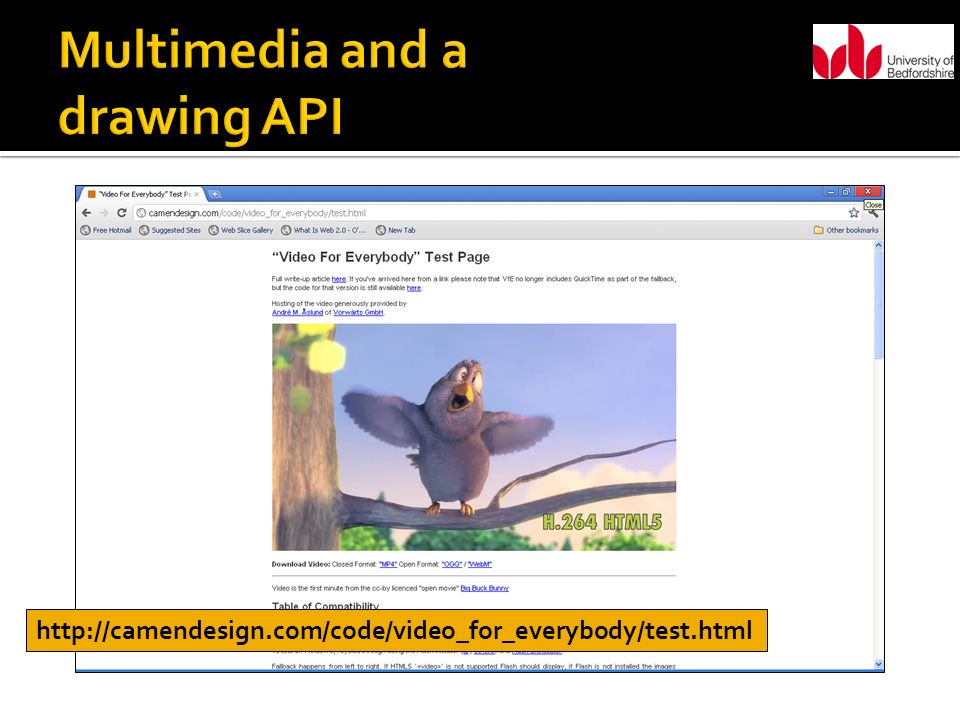This screenshot has width=960, height=720.
Task: Close the "Video For Everybody" tab
Action: (197, 194)
